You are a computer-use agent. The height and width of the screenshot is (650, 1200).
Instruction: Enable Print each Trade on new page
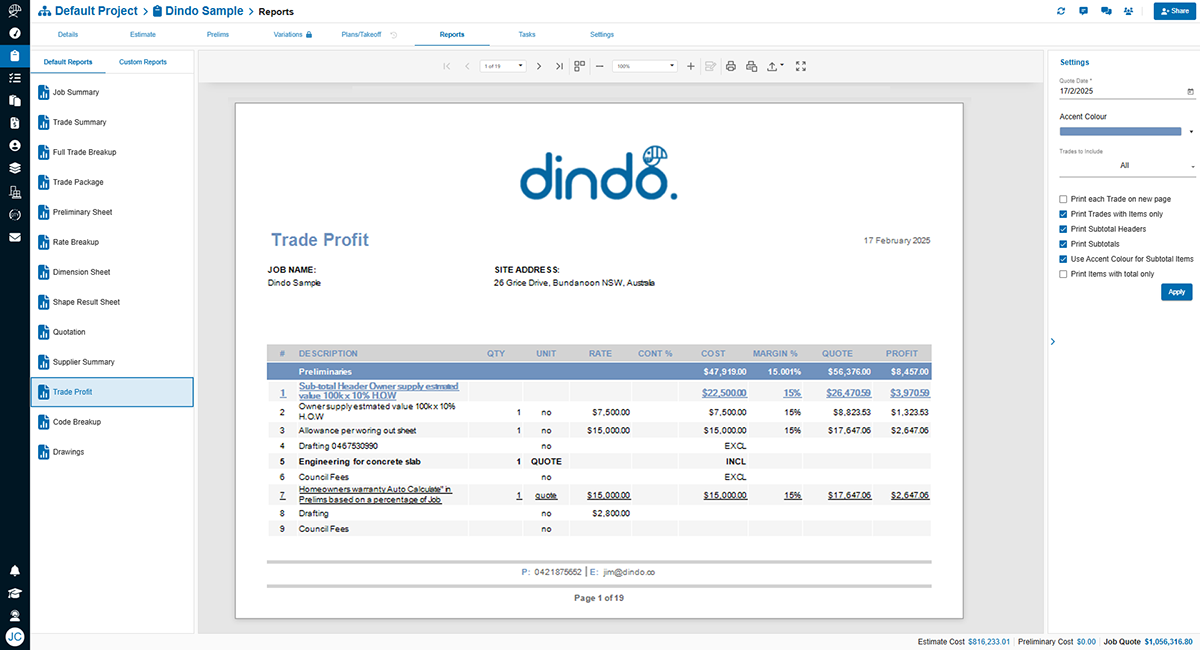click(x=1063, y=199)
